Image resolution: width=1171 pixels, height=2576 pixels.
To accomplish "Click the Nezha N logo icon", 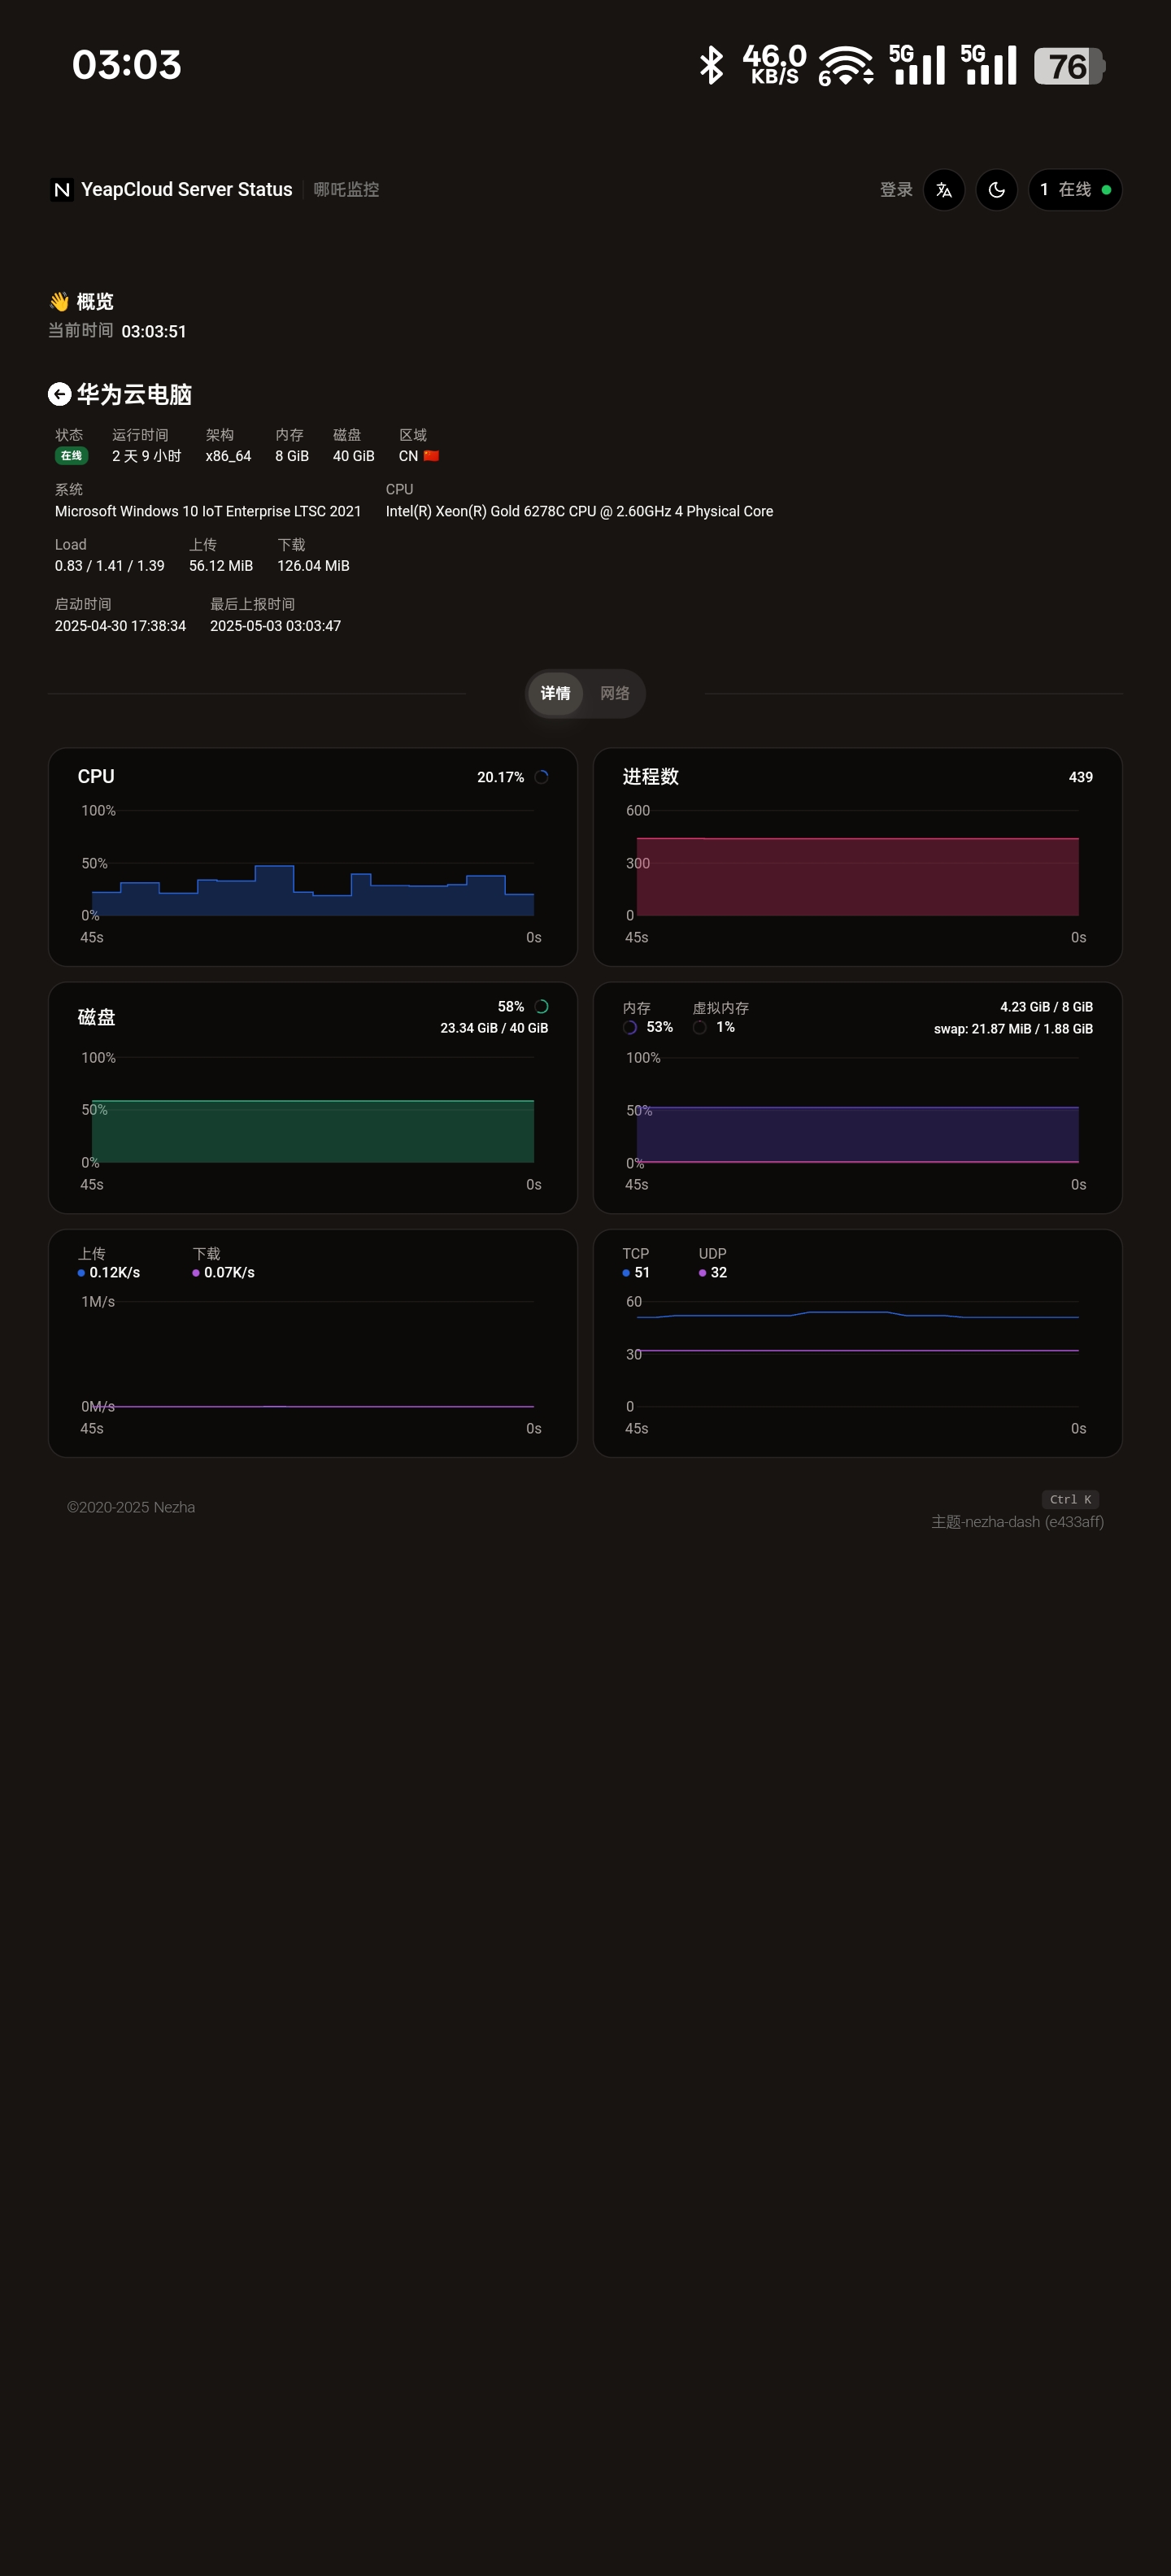I will pyautogui.click(x=62, y=190).
